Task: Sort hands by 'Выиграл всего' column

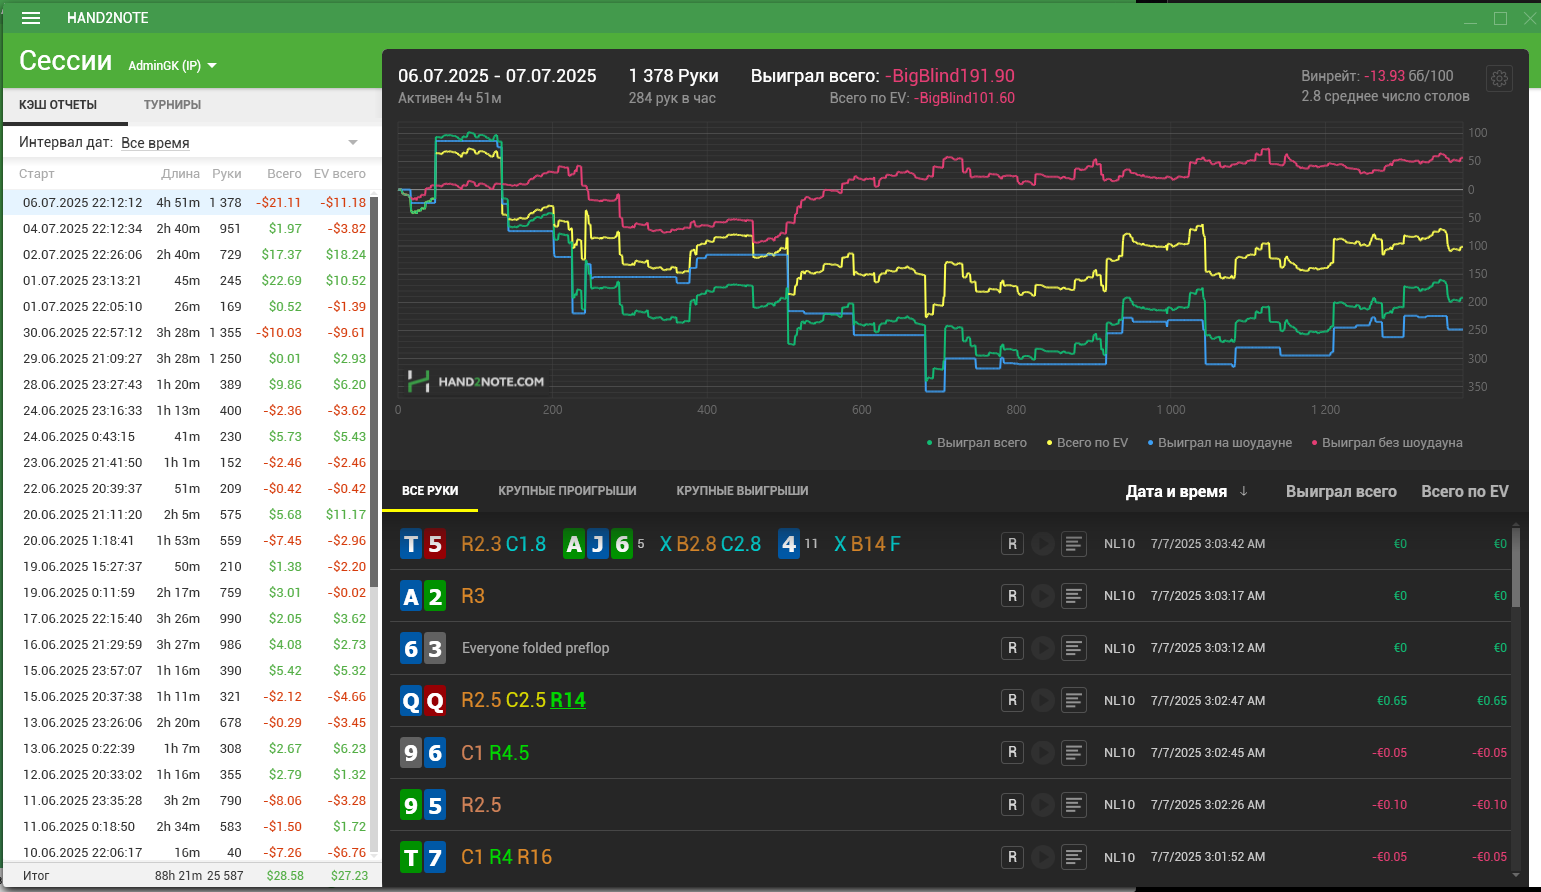Action: [x=1341, y=491]
